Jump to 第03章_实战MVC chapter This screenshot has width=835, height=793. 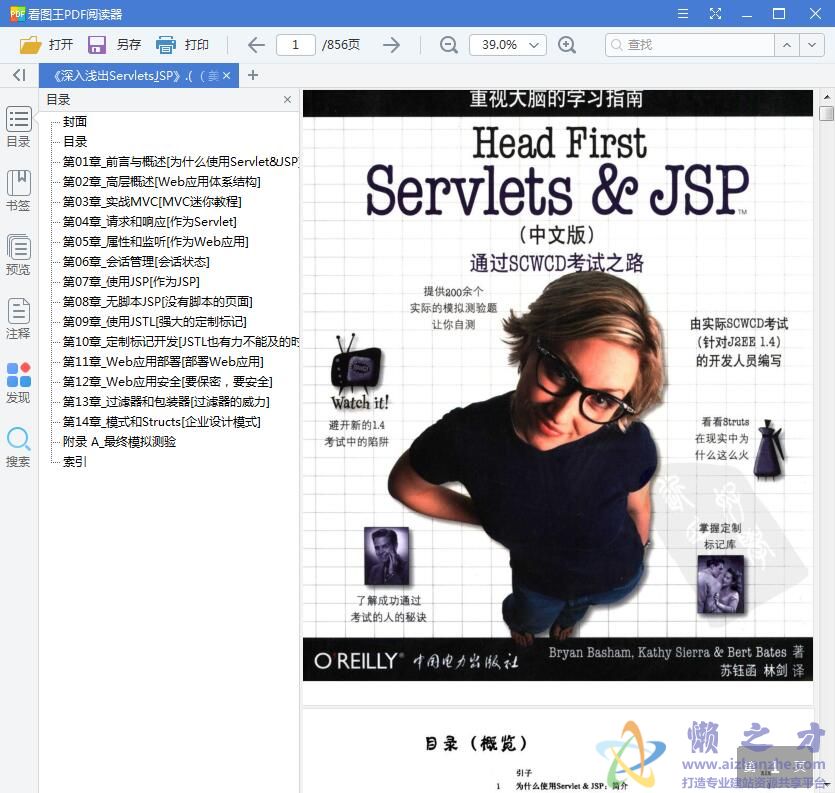click(152, 202)
